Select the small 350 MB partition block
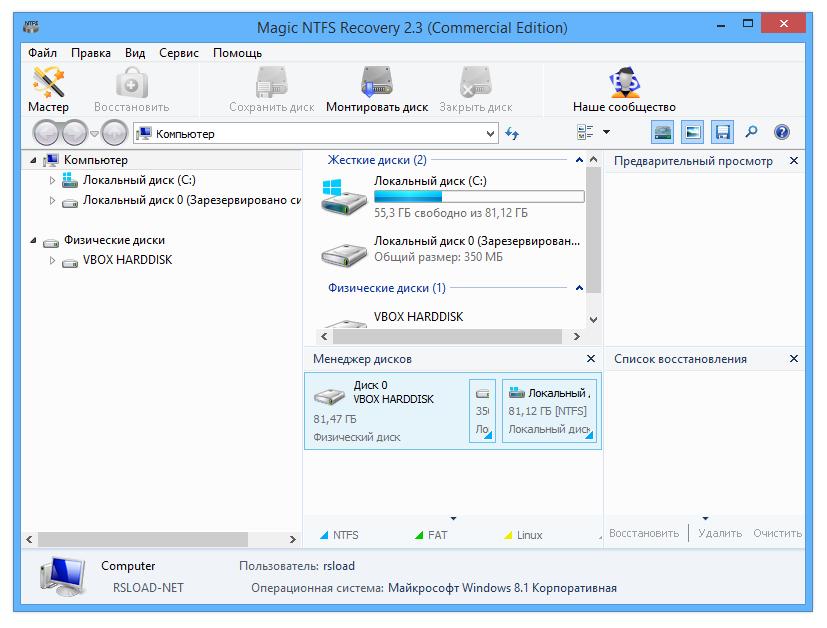Viewport: 827px width, 628px height. [x=482, y=411]
